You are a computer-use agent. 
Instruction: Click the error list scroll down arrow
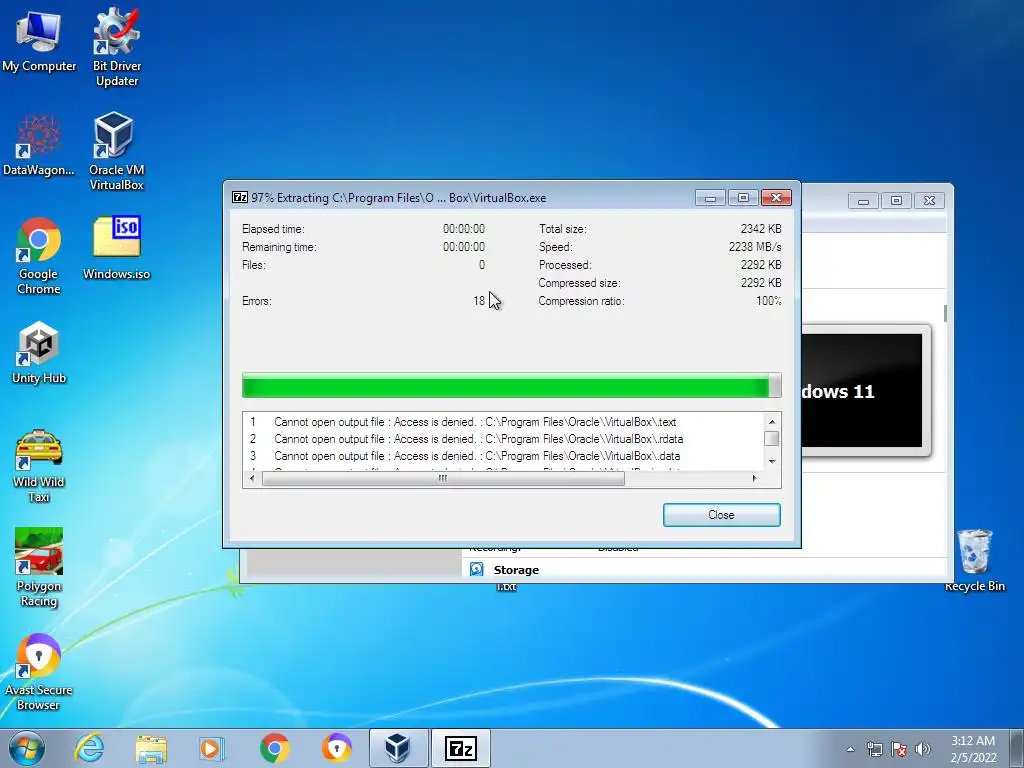click(x=771, y=462)
